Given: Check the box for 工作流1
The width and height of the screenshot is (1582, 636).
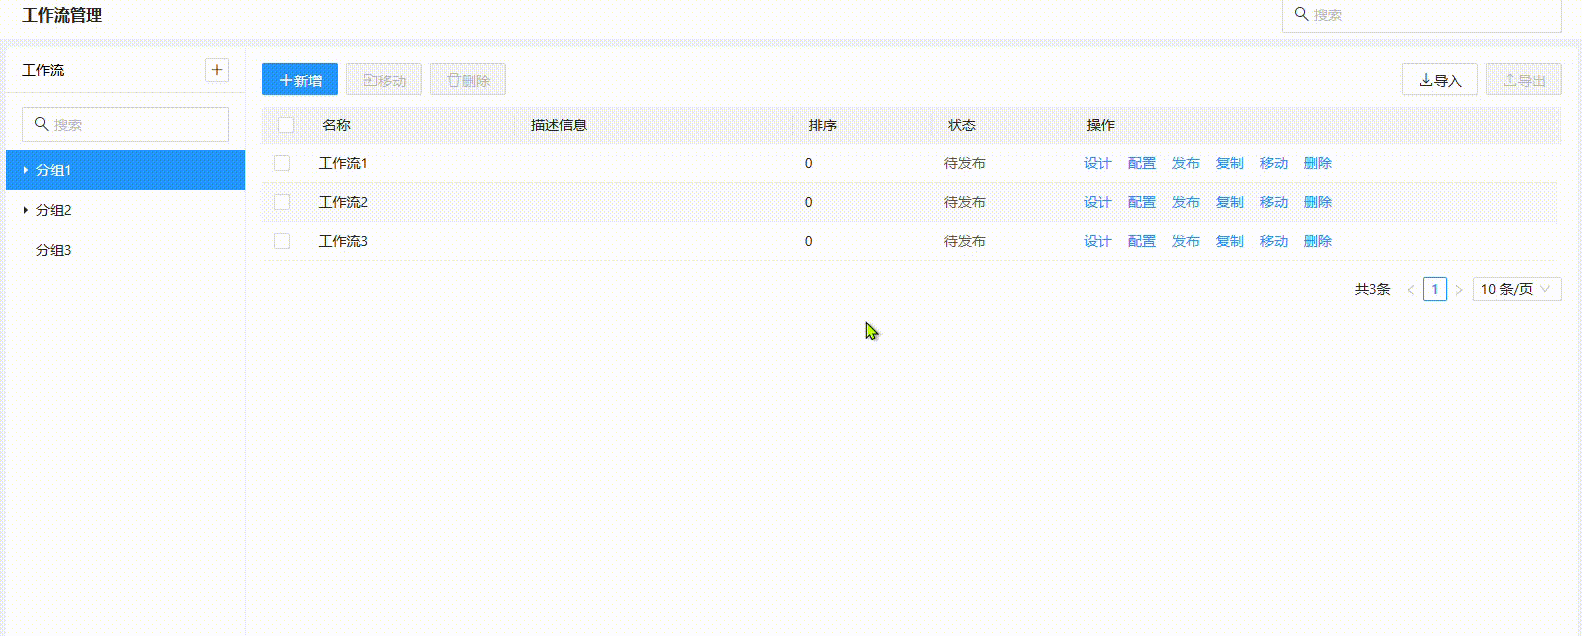Looking at the screenshot, I should point(282,163).
